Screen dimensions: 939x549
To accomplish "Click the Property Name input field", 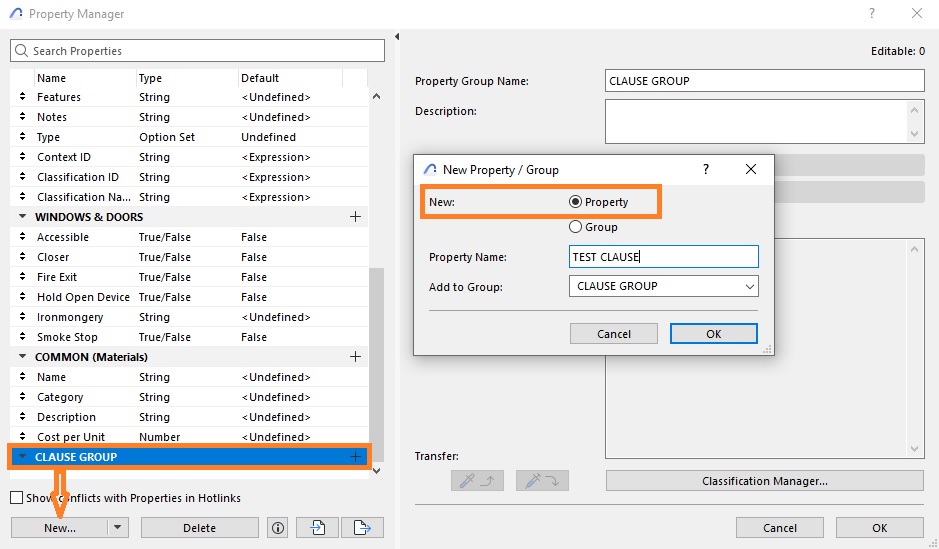I will (664, 257).
